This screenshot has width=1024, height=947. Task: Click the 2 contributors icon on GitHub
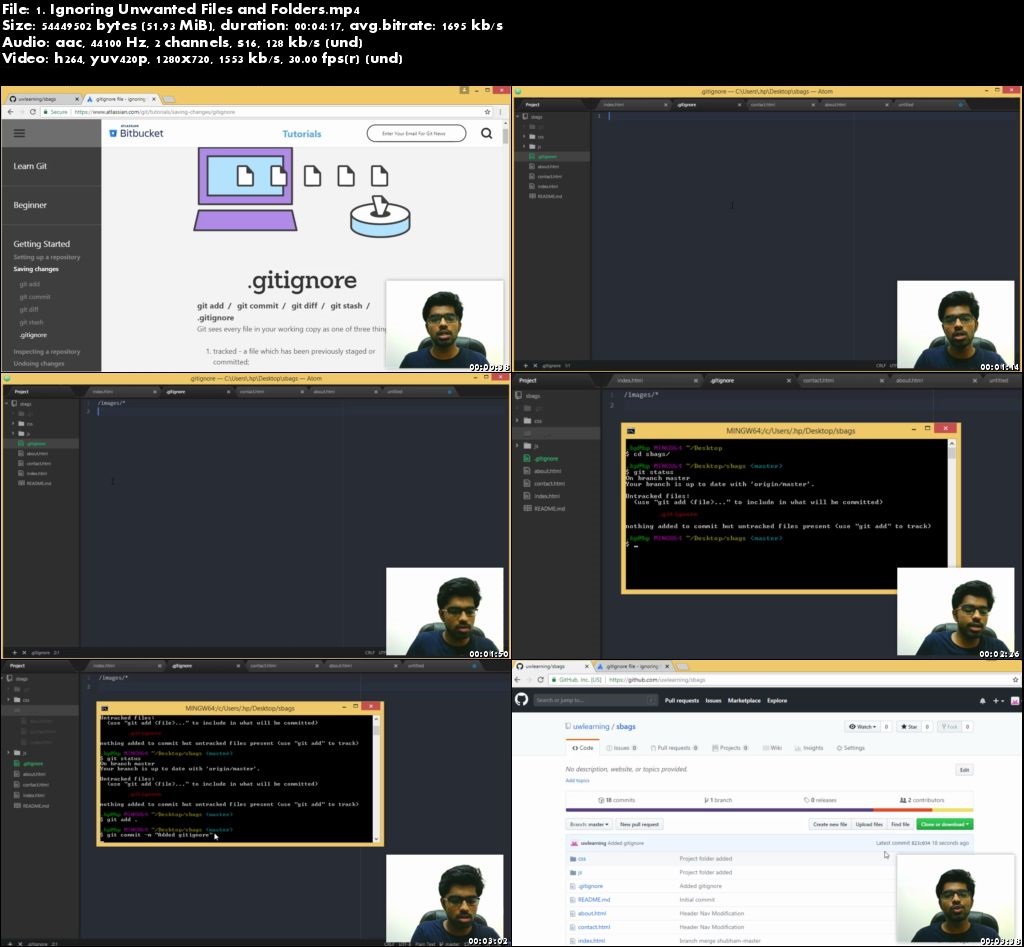[x=901, y=800]
